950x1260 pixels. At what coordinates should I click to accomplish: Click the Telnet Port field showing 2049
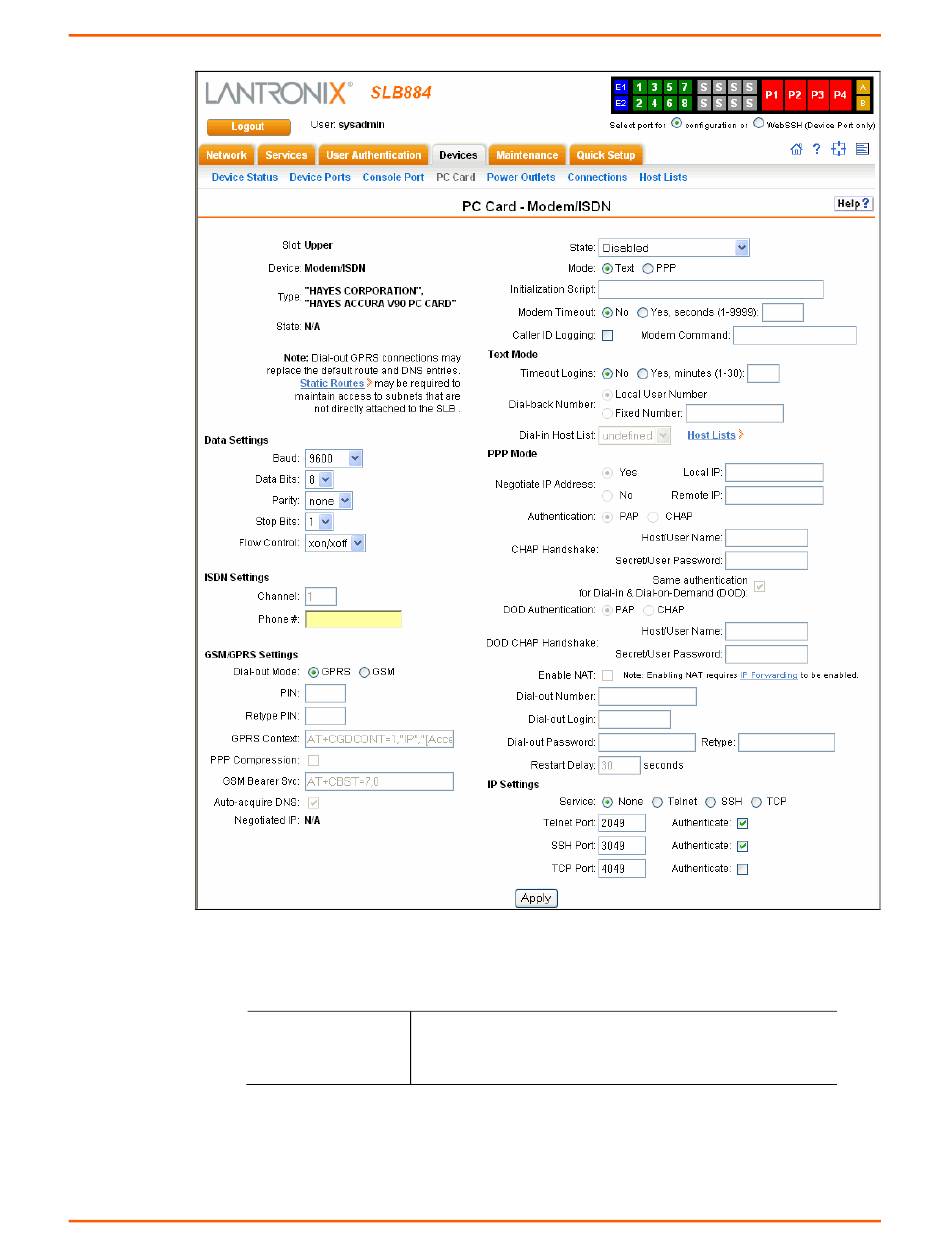(x=622, y=823)
